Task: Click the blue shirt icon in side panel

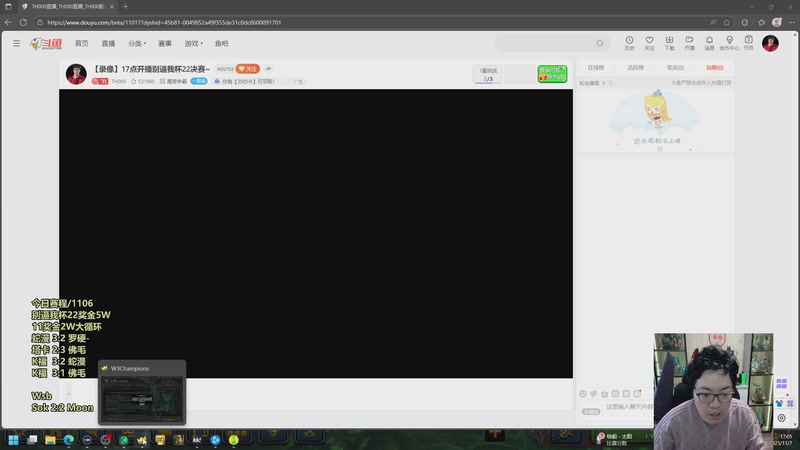Action: click(x=779, y=403)
